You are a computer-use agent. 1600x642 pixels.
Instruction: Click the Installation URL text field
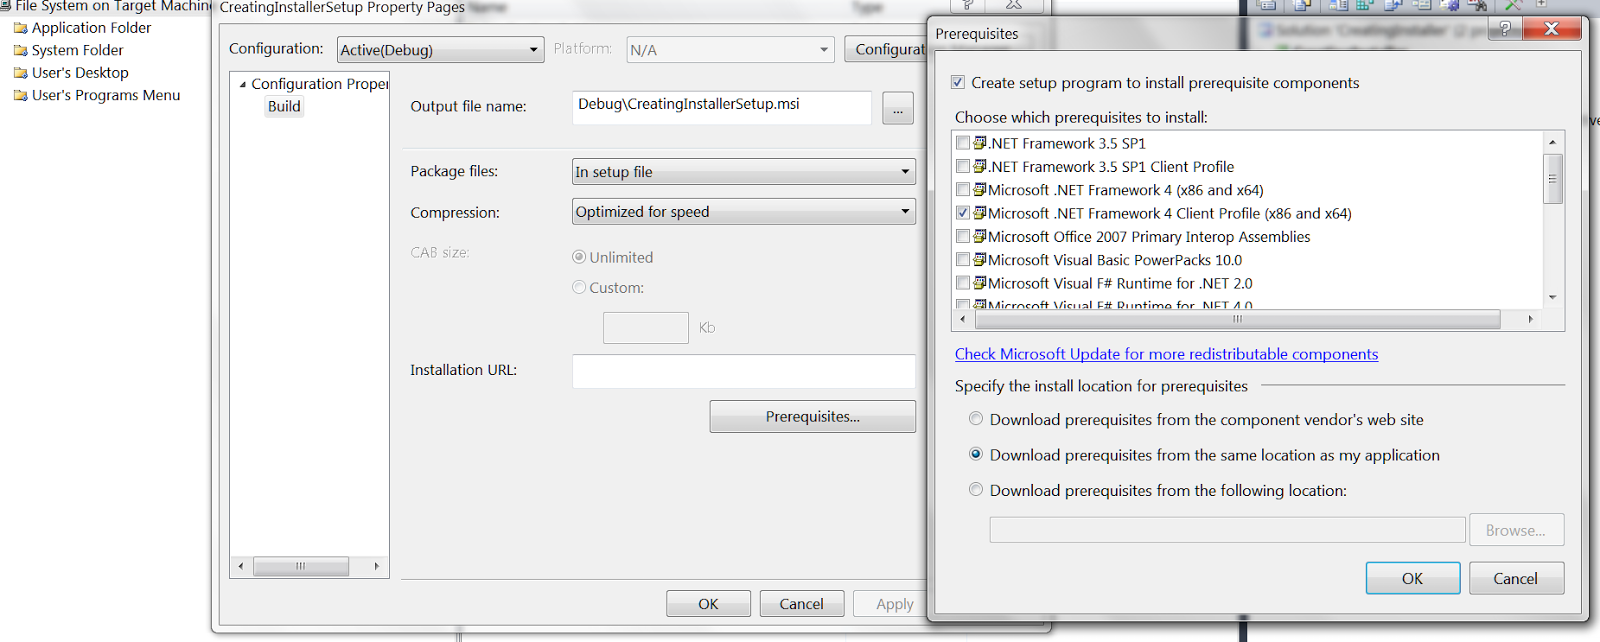[x=743, y=371]
